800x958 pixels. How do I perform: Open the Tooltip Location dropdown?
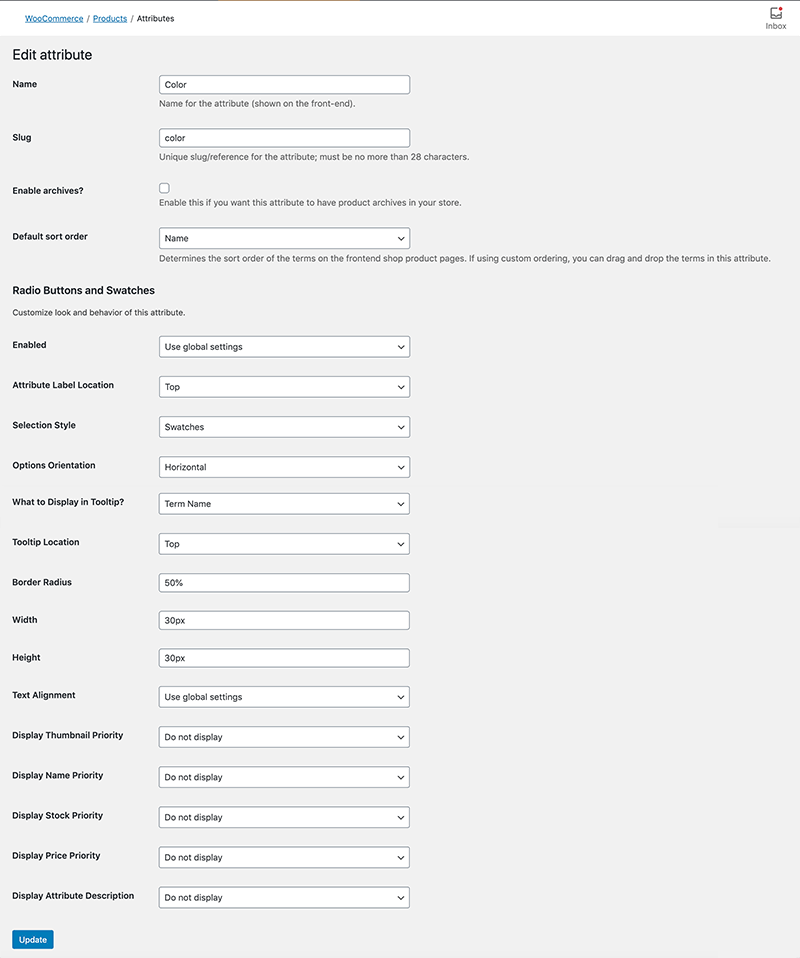click(x=284, y=544)
